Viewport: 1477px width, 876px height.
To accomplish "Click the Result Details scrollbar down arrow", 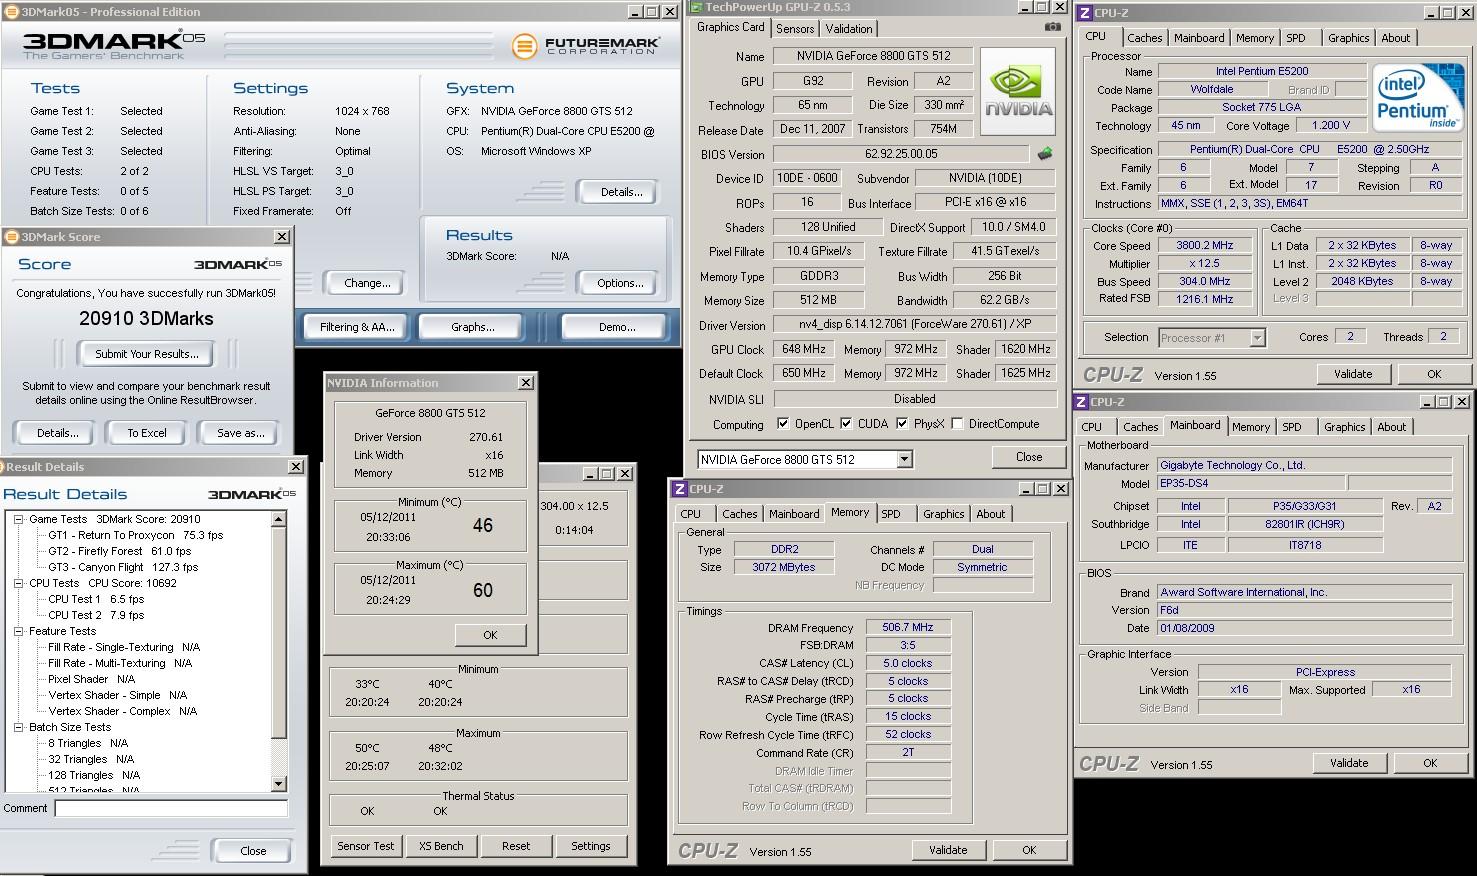I will pos(278,784).
